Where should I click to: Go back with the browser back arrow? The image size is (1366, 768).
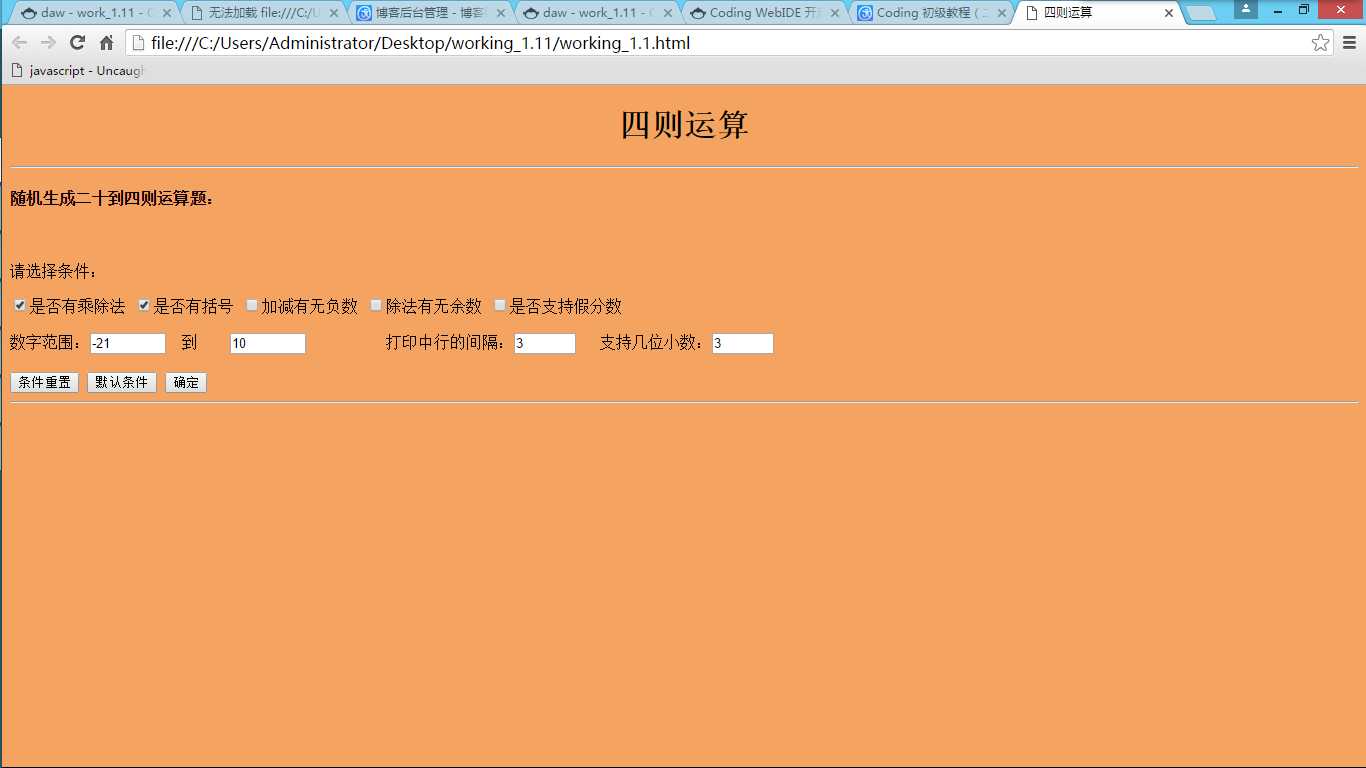pos(19,43)
